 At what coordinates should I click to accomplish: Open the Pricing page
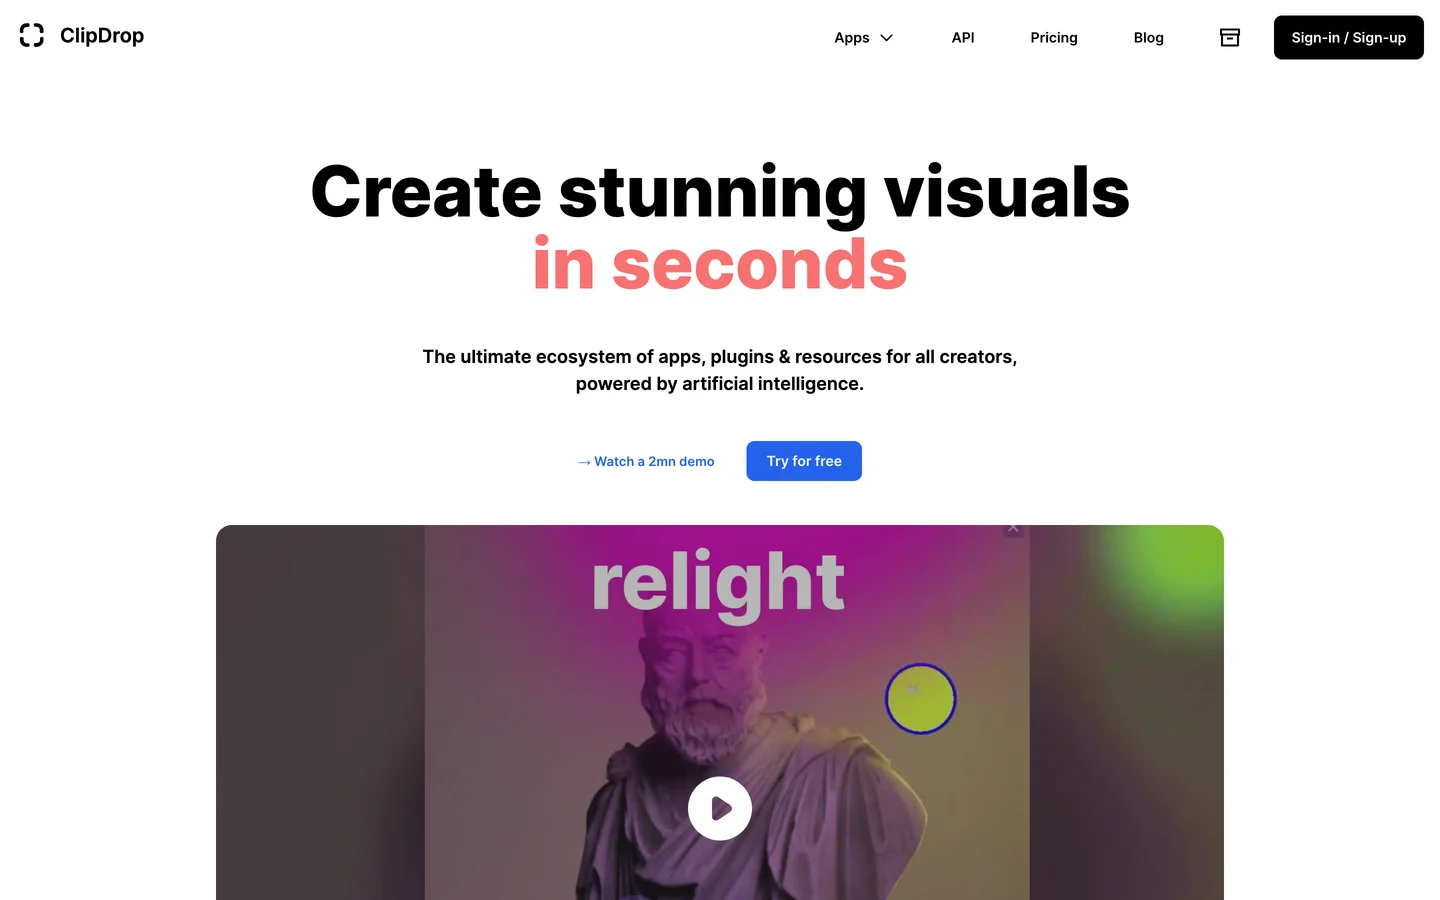pyautogui.click(x=1054, y=37)
